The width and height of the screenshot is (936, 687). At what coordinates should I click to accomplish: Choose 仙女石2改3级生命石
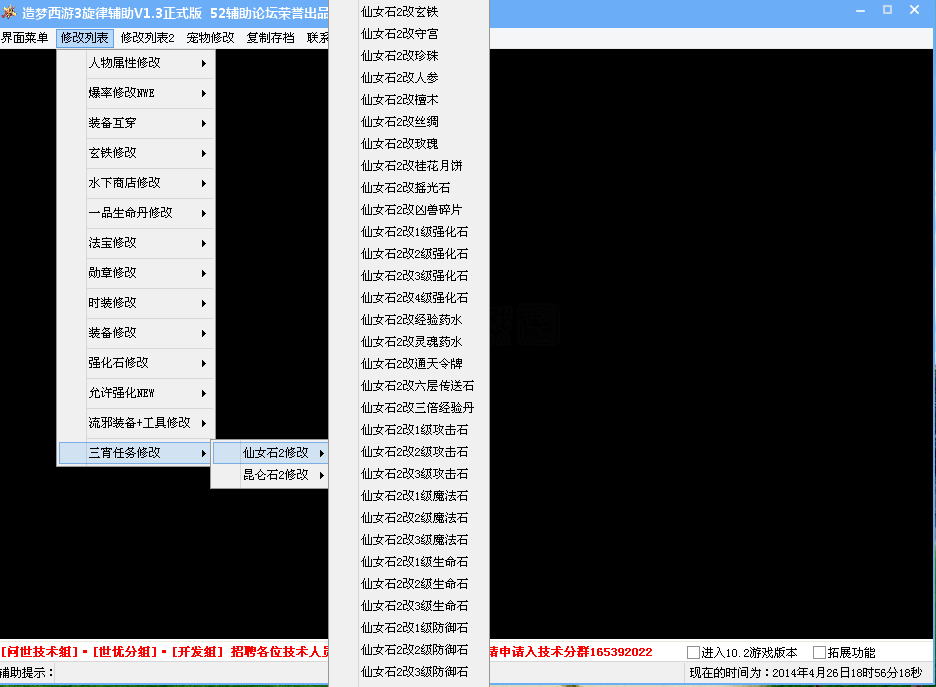[x=409, y=606]
